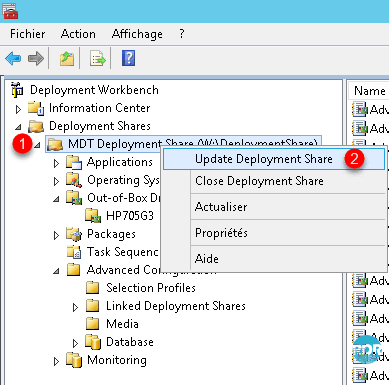Click the MDT Deployment Share folder icon

tap(55, 144)
